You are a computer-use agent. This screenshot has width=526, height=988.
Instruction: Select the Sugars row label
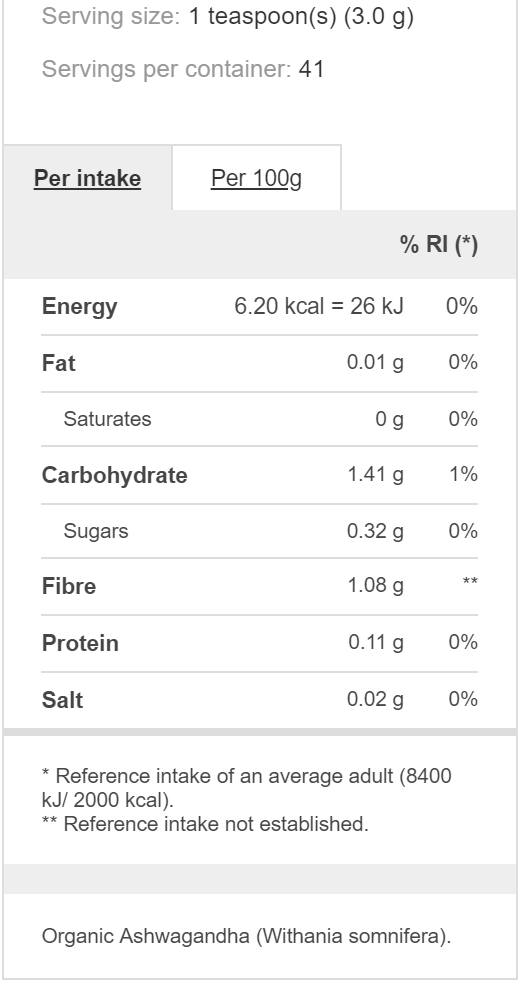tap(96, 531)
